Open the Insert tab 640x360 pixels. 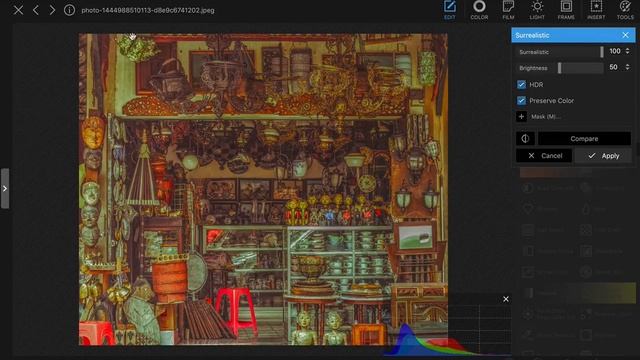point(596,10)
